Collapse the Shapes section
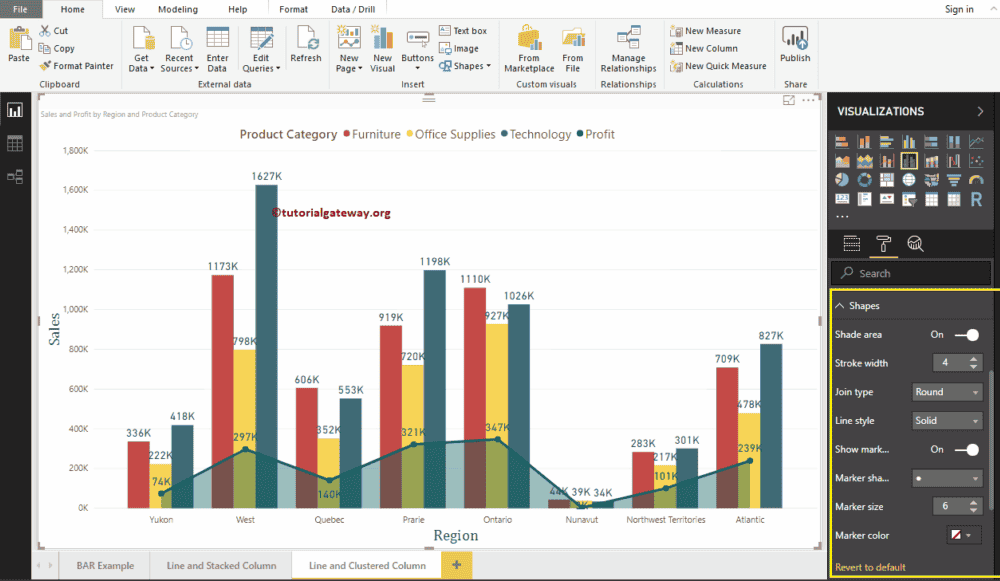 point(840,305)
